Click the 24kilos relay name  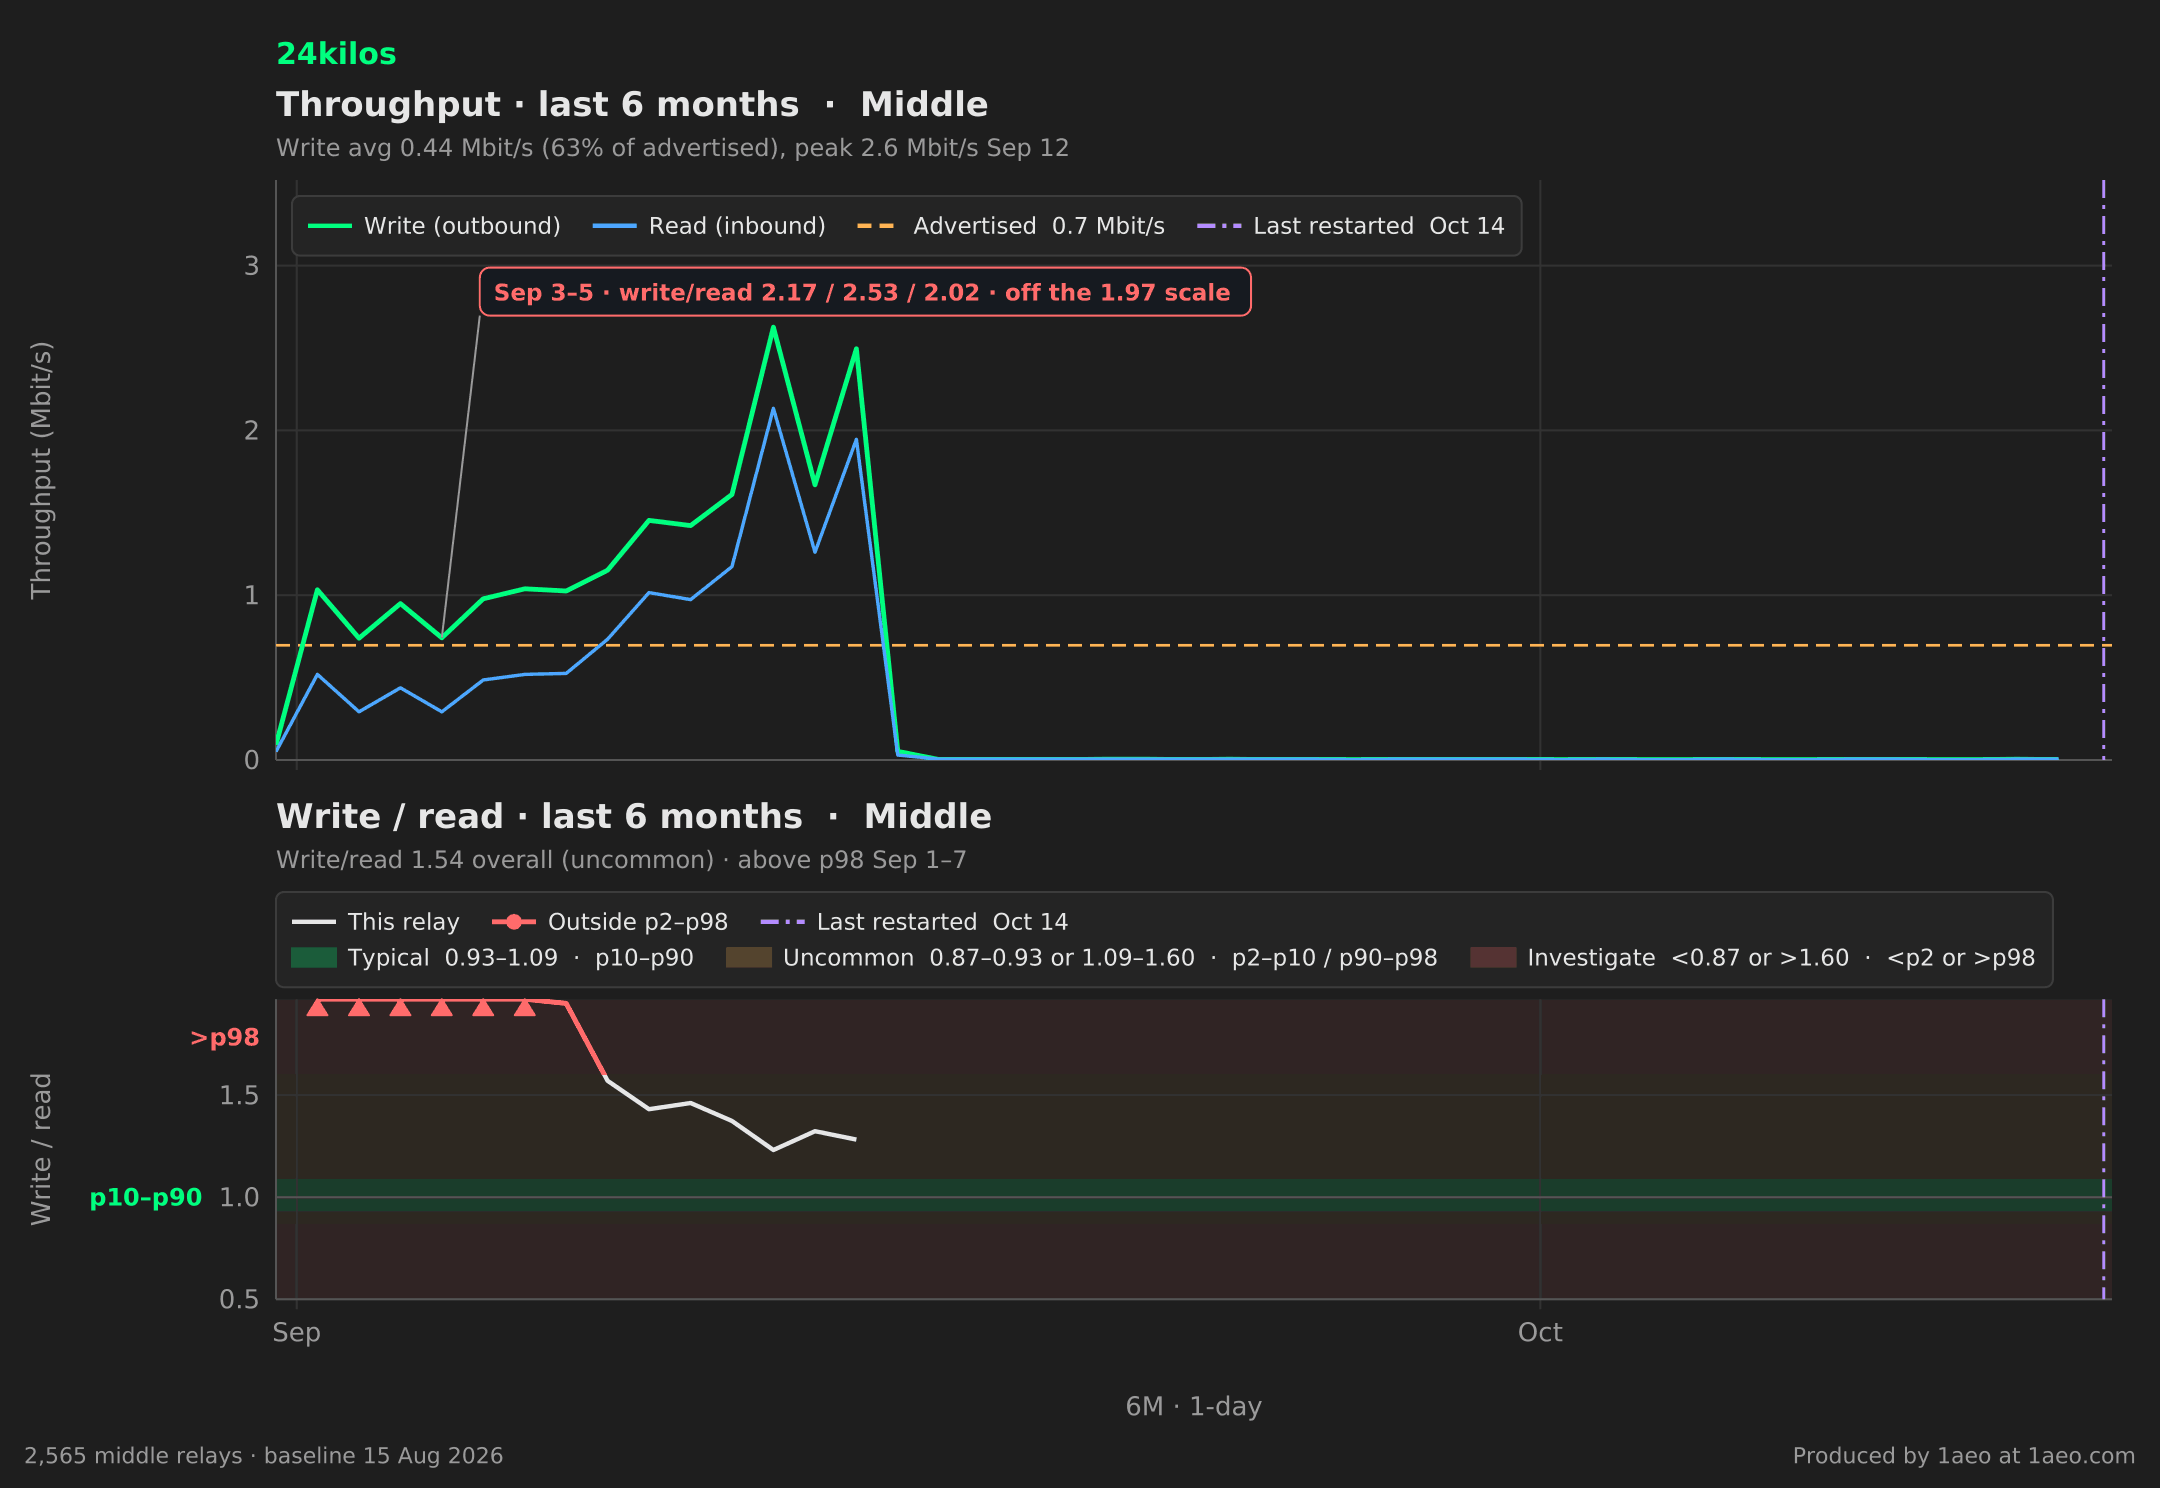pos(336,54)
